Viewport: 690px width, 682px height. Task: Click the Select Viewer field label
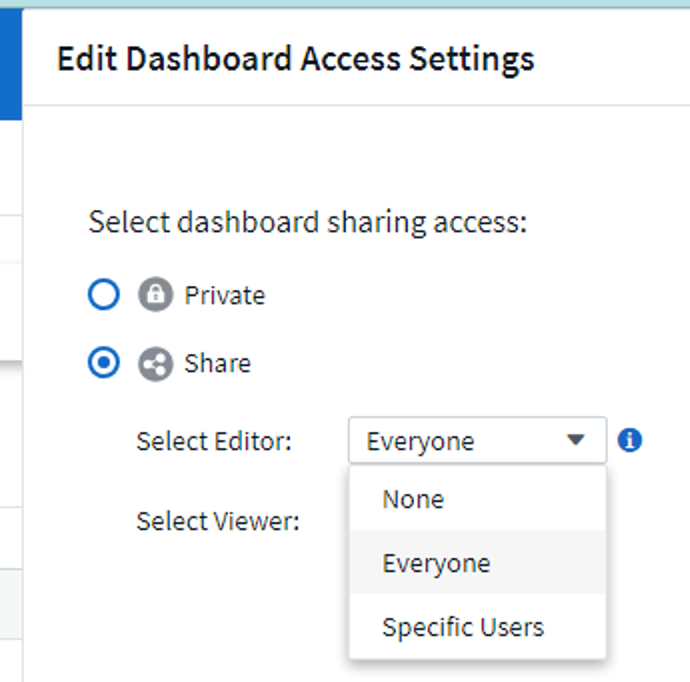pos(218,521)
